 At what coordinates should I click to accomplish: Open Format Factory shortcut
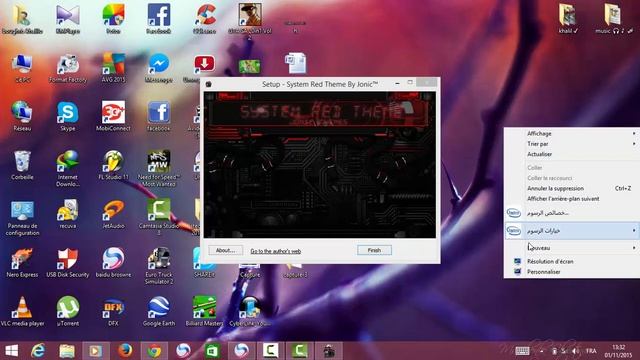68,68
